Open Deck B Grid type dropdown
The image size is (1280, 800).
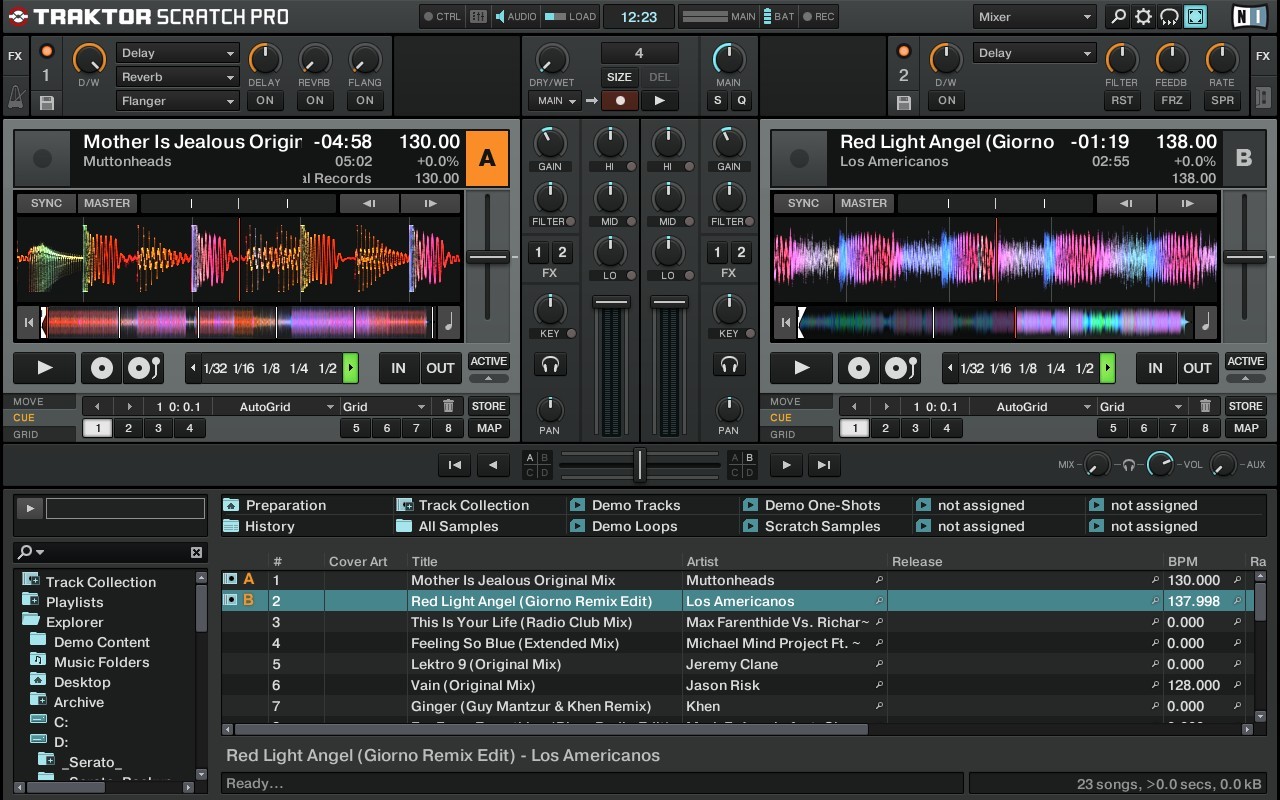tap(1141, 406)
